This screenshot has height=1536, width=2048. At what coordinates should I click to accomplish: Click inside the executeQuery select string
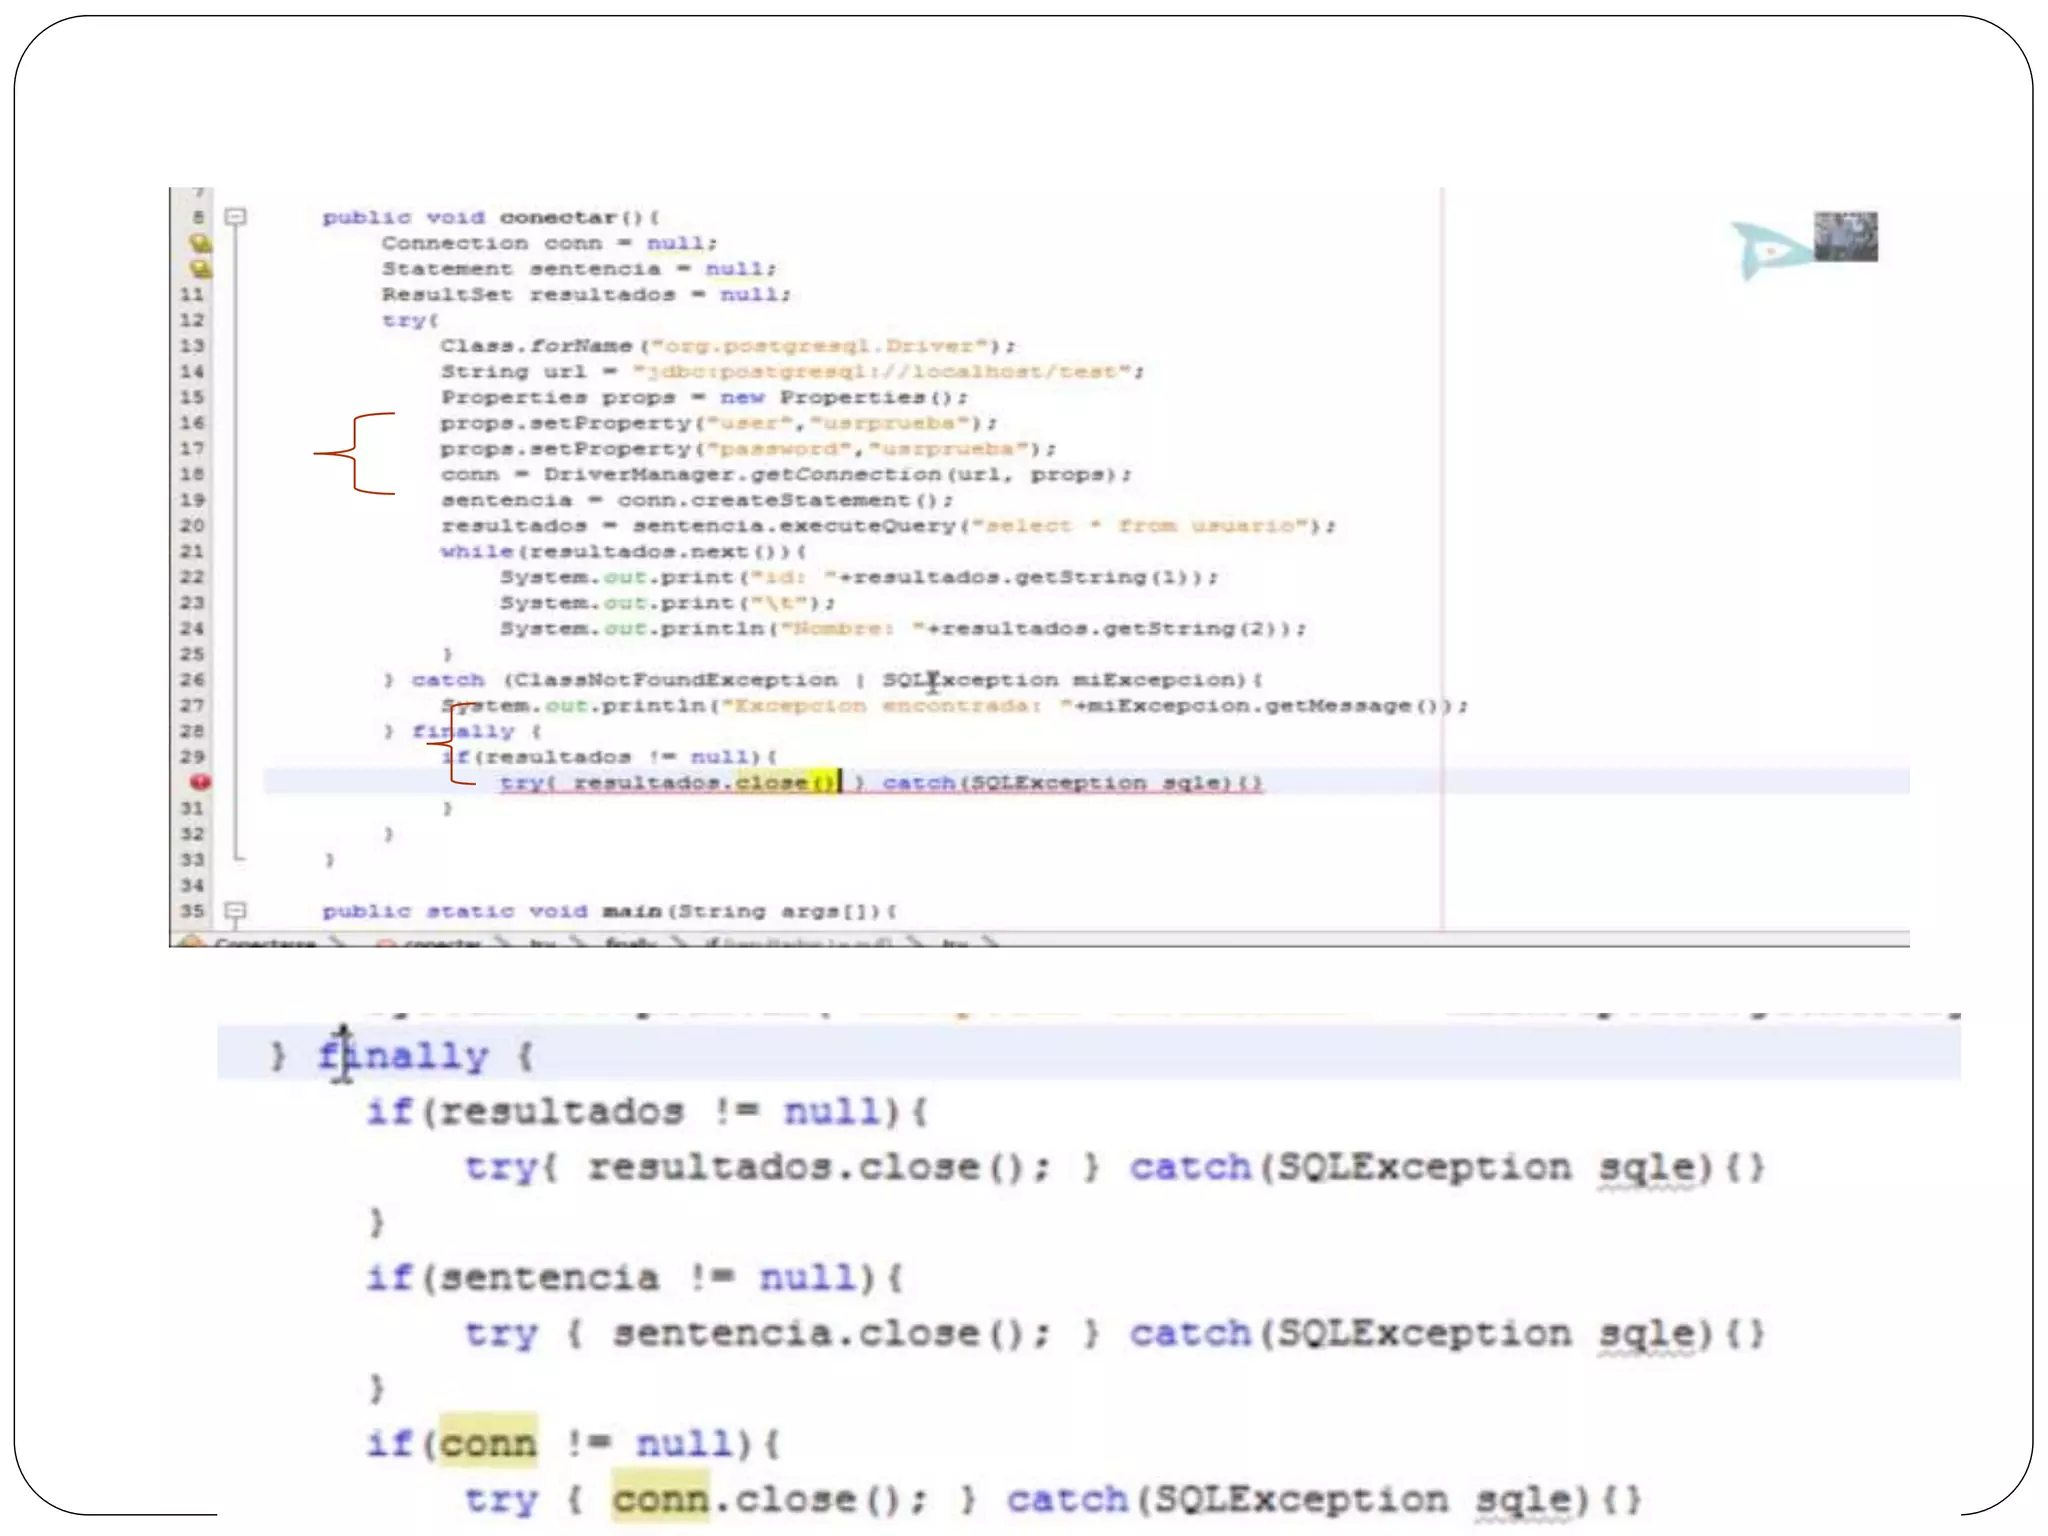point(1140,526)
